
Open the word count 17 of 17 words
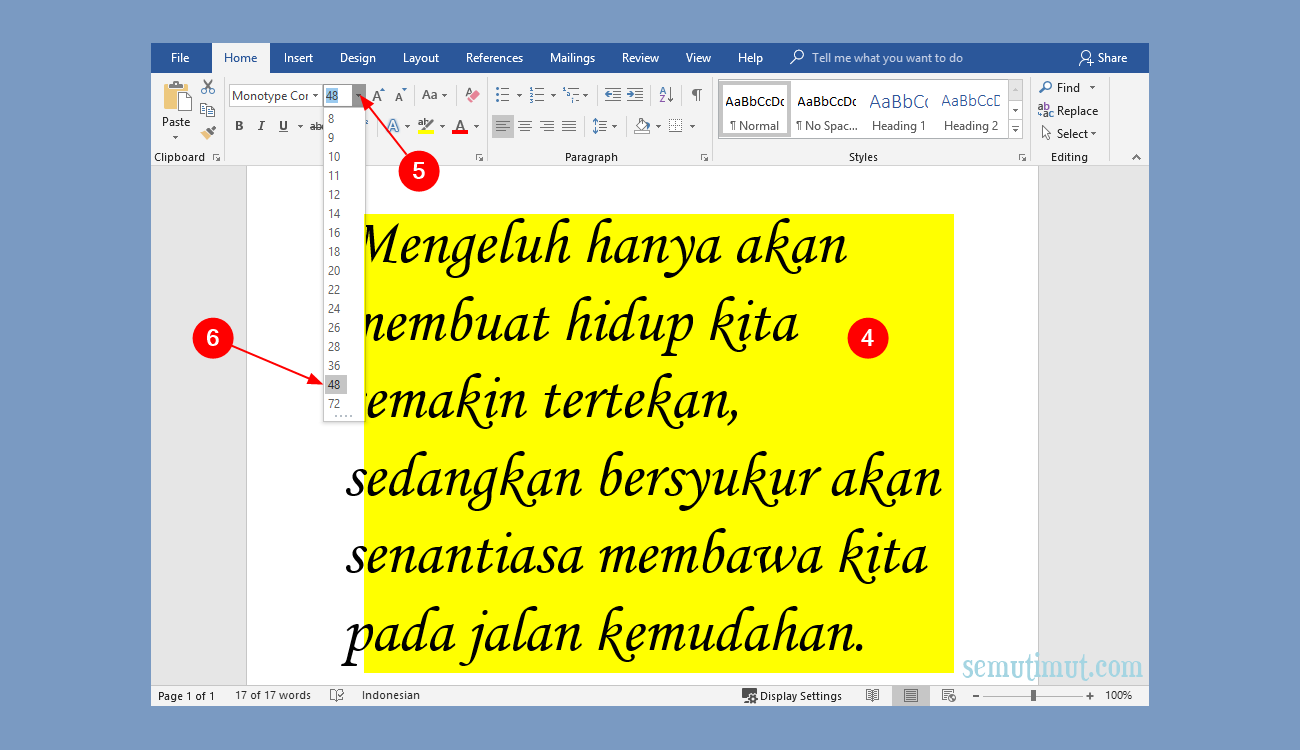point(273,695)
